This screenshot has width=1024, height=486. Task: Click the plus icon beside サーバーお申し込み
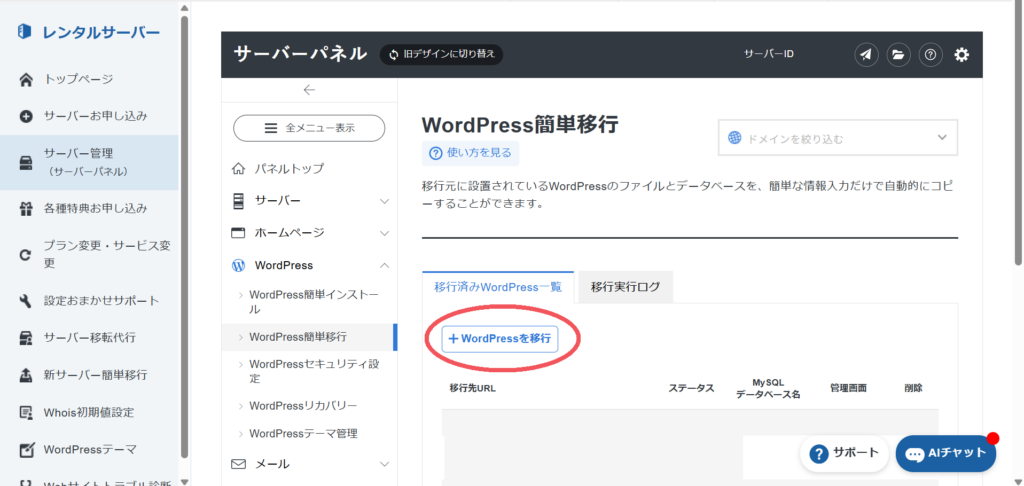[x=25, y=118]
